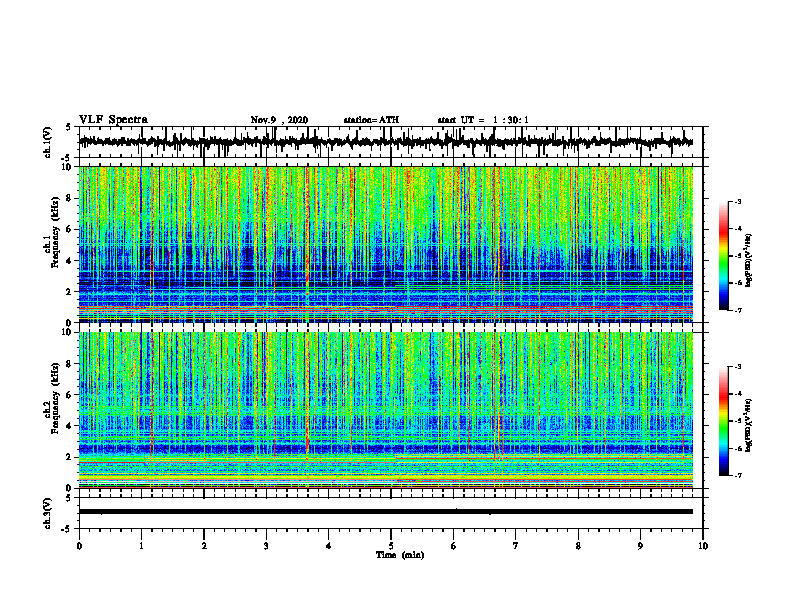792x612 pixels.
Task: Click the "ch.3(V)" axis label
Action: [47, 513]
